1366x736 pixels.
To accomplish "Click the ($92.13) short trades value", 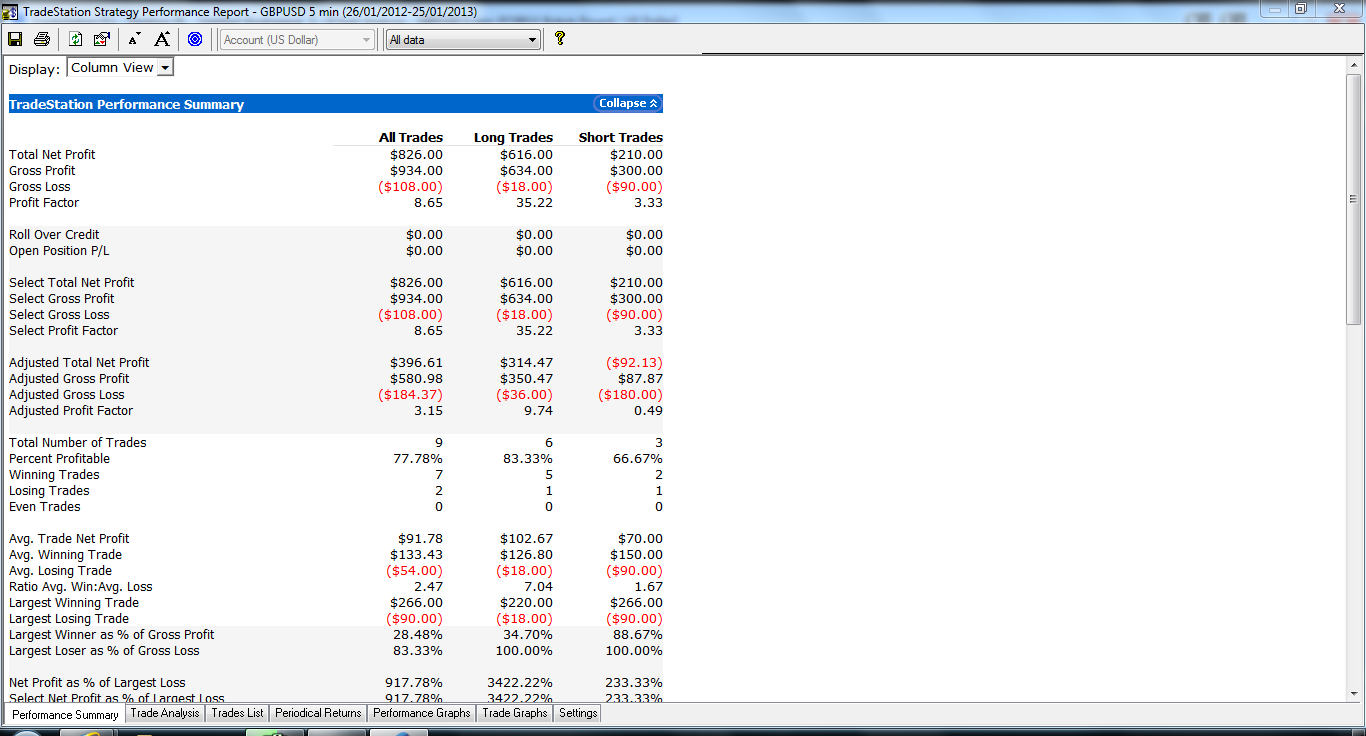I will (x=634, y=363).
